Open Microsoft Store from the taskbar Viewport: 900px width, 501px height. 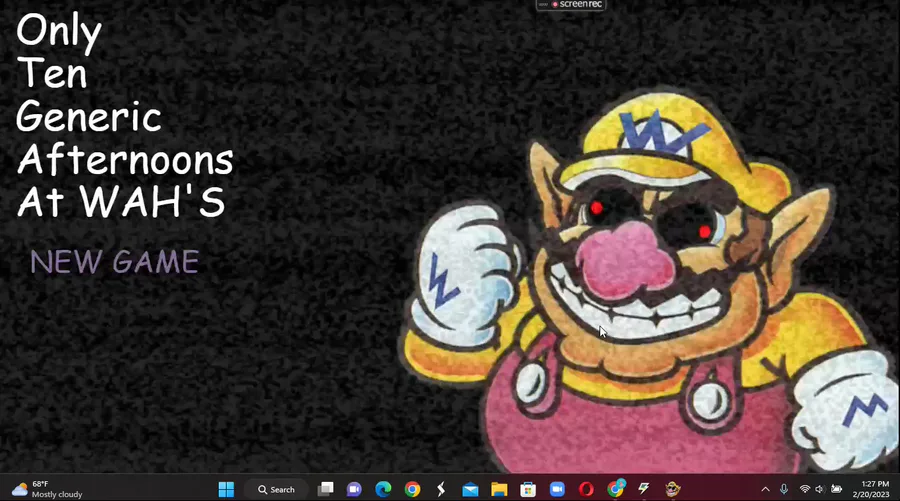pyautogui.click(x=528, y=490)
